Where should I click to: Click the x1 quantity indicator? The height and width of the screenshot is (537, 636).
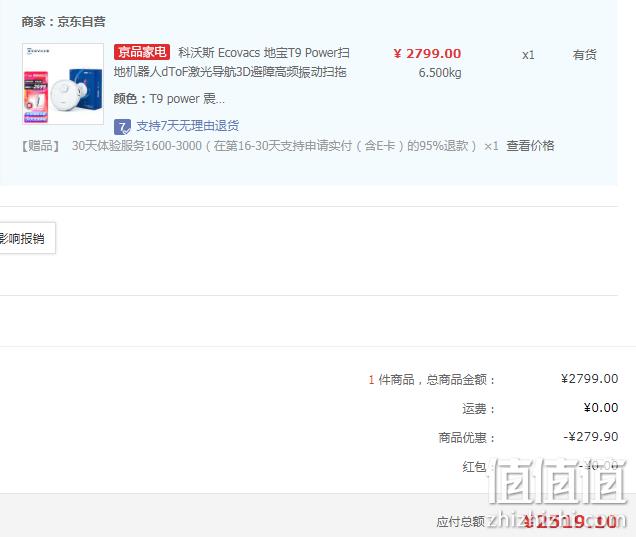[528, 55]
